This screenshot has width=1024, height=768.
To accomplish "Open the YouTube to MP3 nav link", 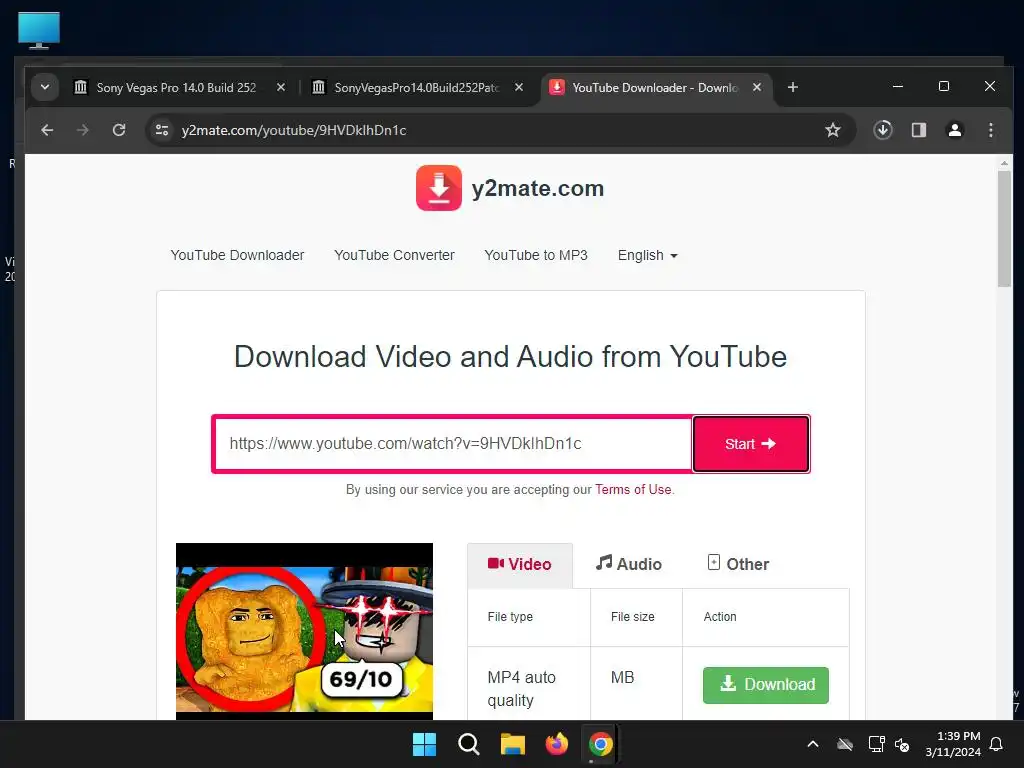I will point(536,255).
